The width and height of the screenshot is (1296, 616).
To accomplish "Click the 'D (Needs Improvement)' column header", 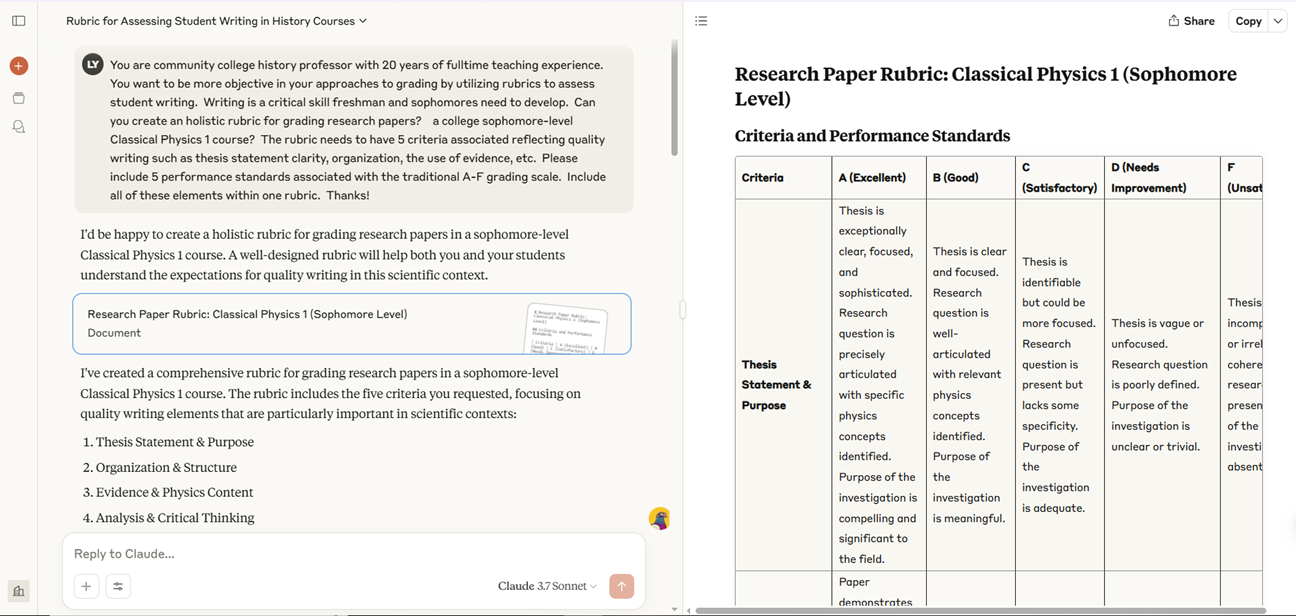I will pyautogui.click(x=1162, y=178).
